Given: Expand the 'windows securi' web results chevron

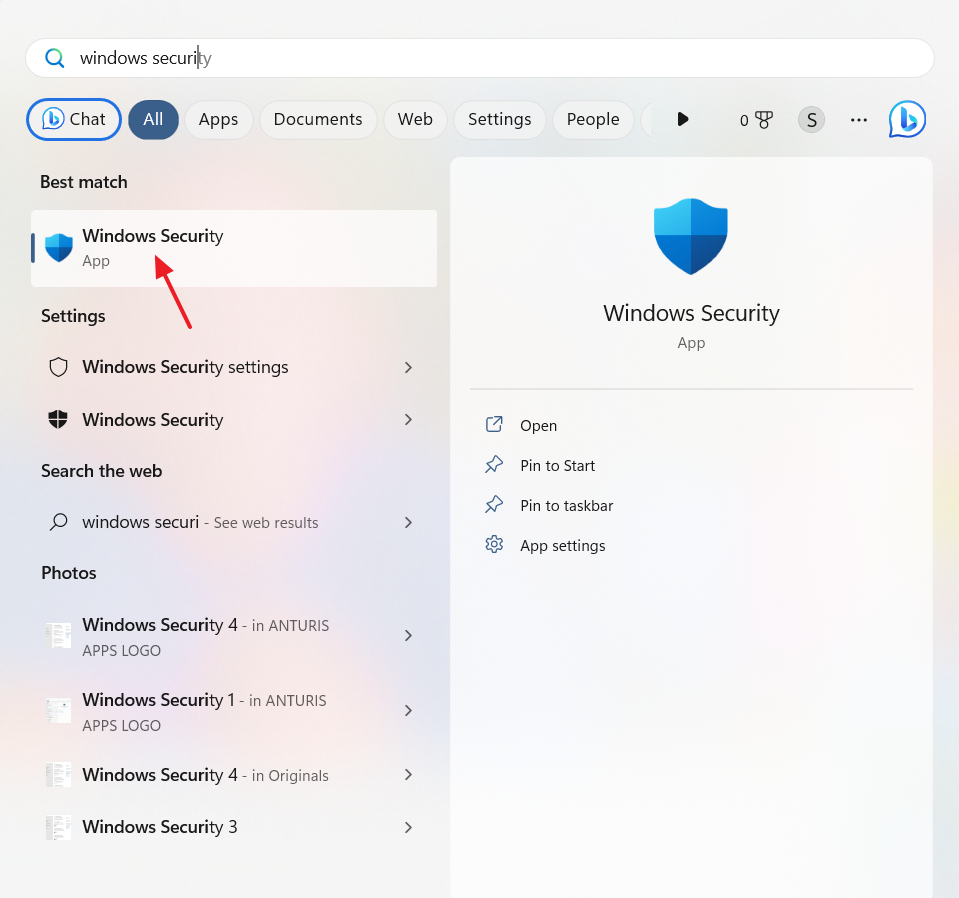Looking at the screenshot, I should pos(408,522).
